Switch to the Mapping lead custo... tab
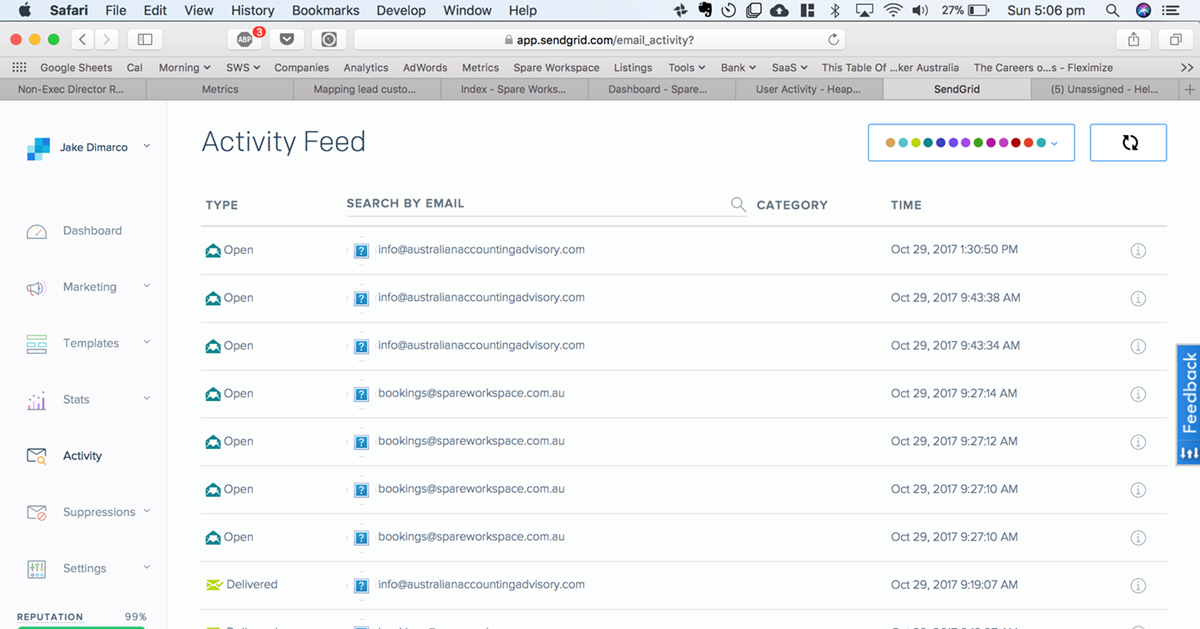 (368, 89)
